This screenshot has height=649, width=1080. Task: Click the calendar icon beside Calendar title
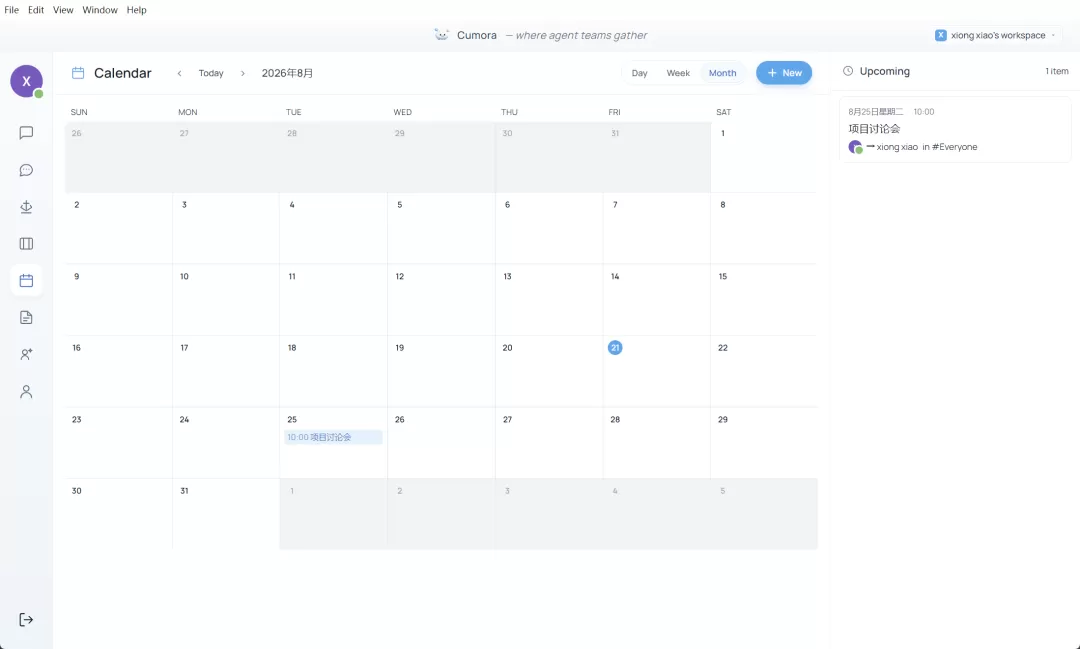tap(78, 73)
